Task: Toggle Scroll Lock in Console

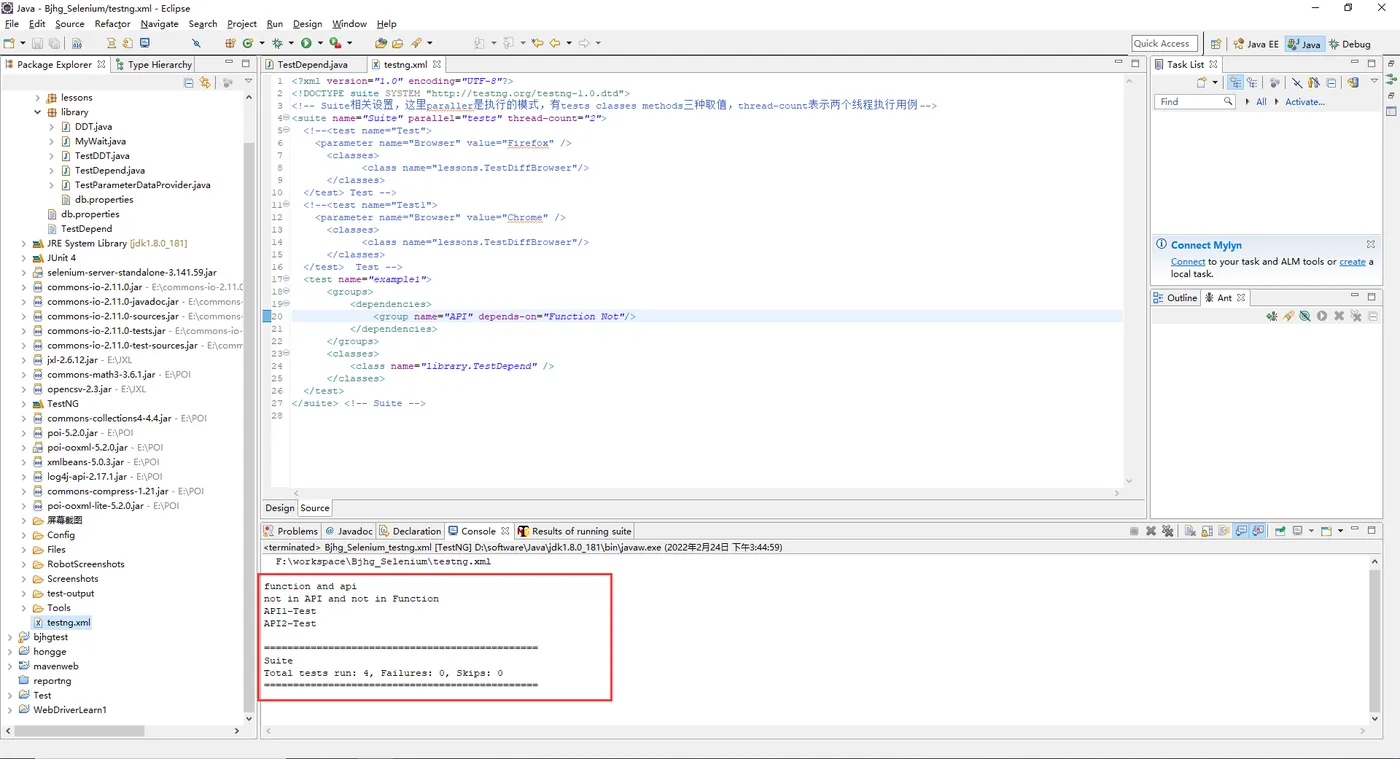Action: pos(1208,531)
